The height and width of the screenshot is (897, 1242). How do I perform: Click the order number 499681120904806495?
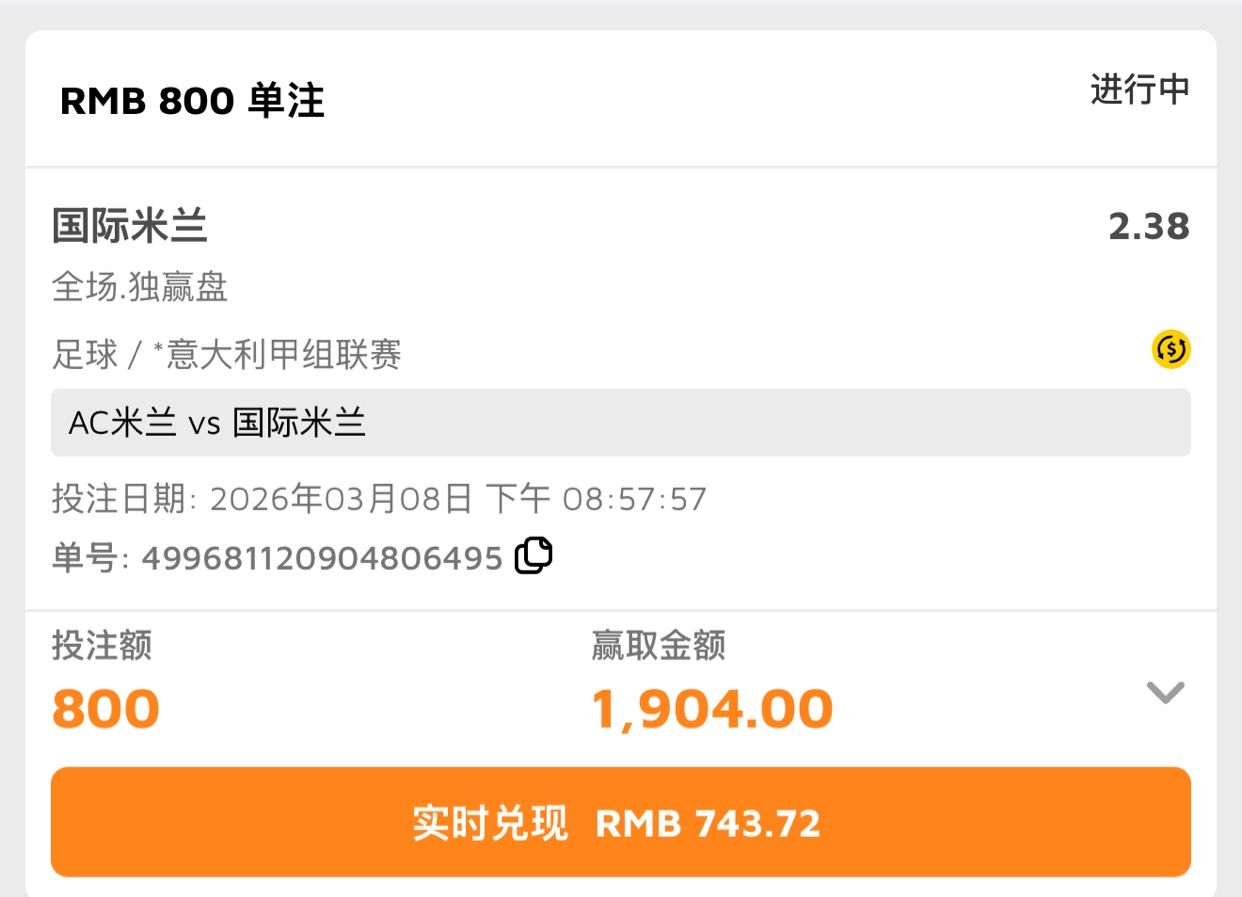(322, 558)
